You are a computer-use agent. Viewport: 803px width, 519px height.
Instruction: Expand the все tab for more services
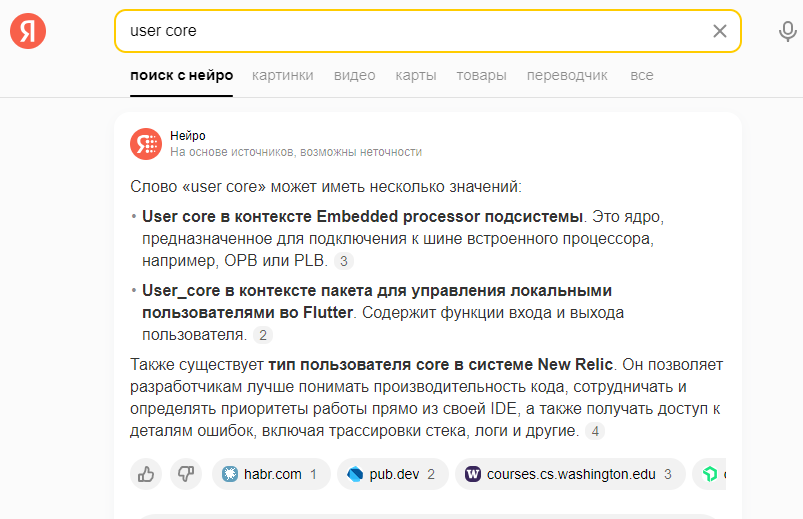click(641, 75)
